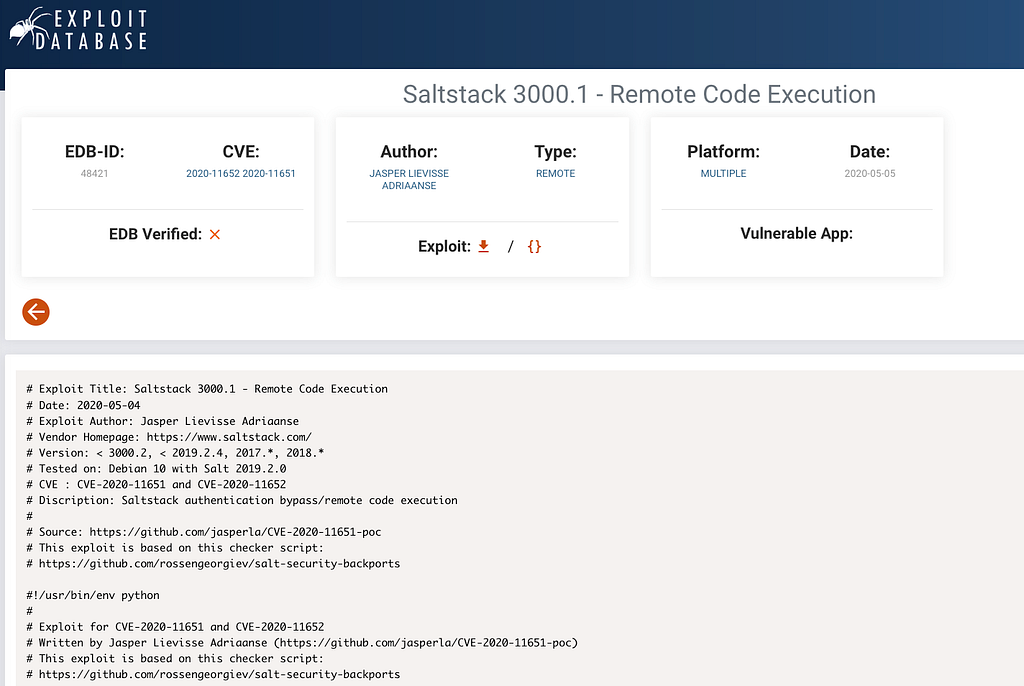Click the REMOTE type link

pos(556,173)
